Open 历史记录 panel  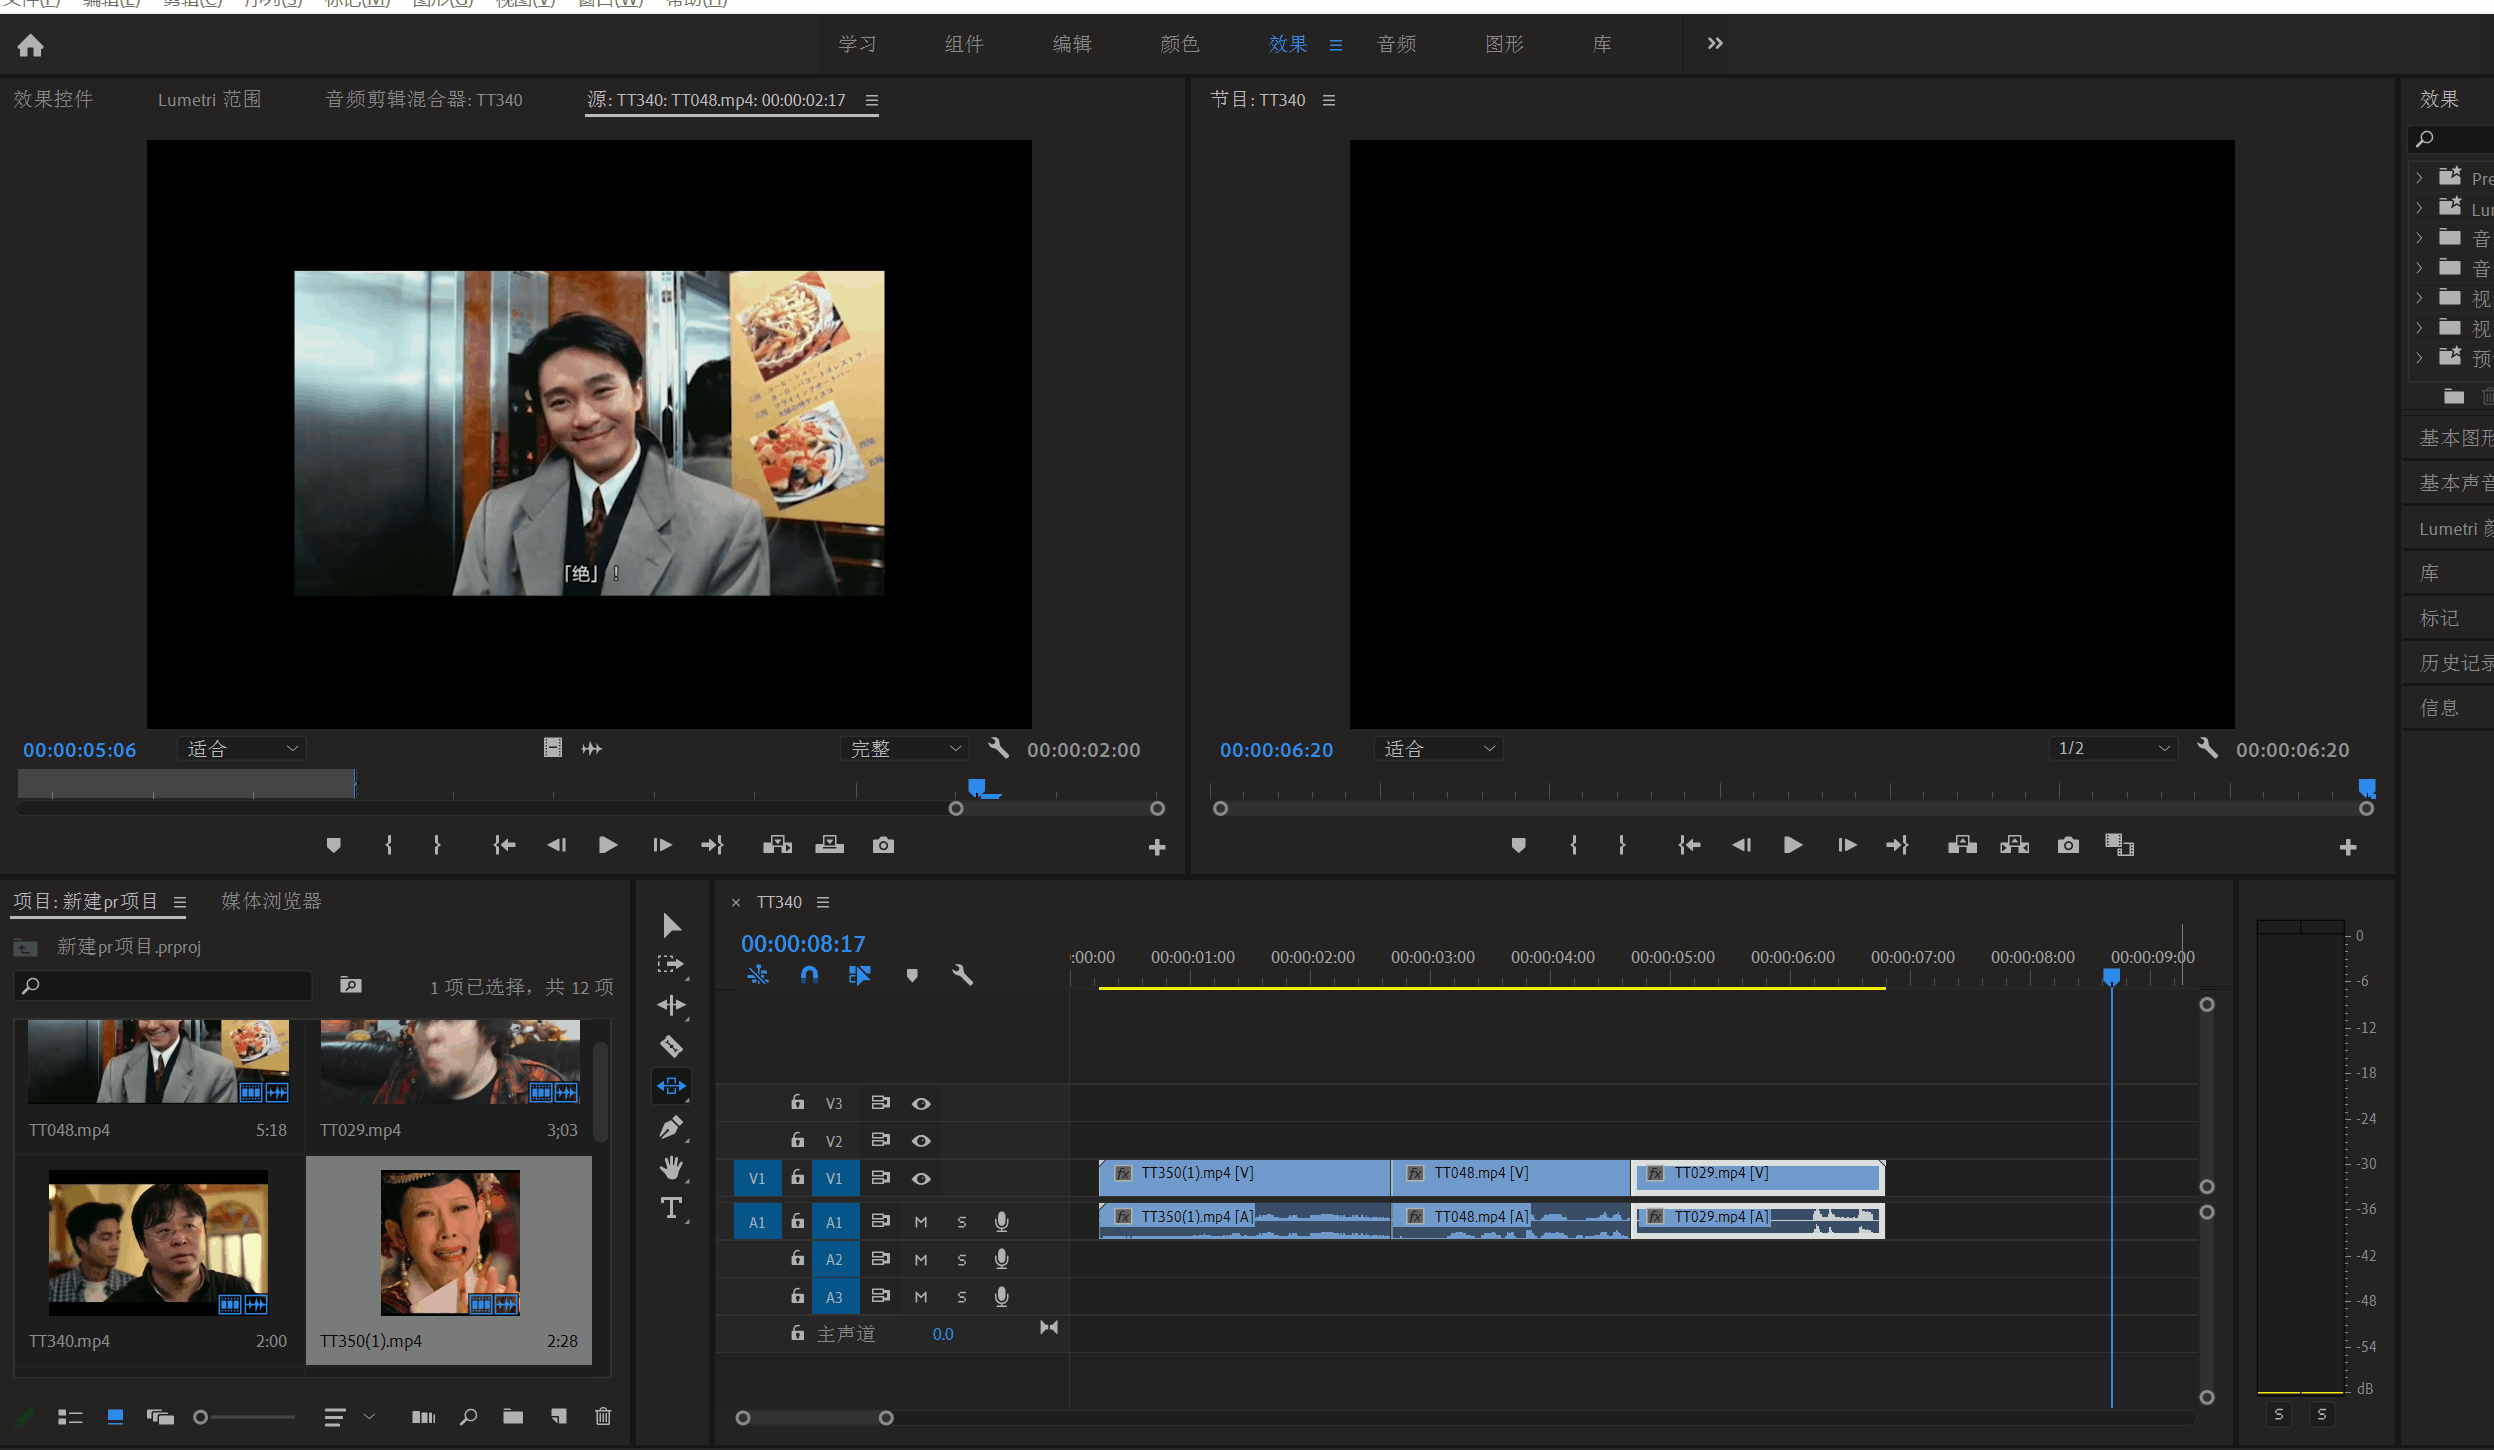(x=2455, y=662)
